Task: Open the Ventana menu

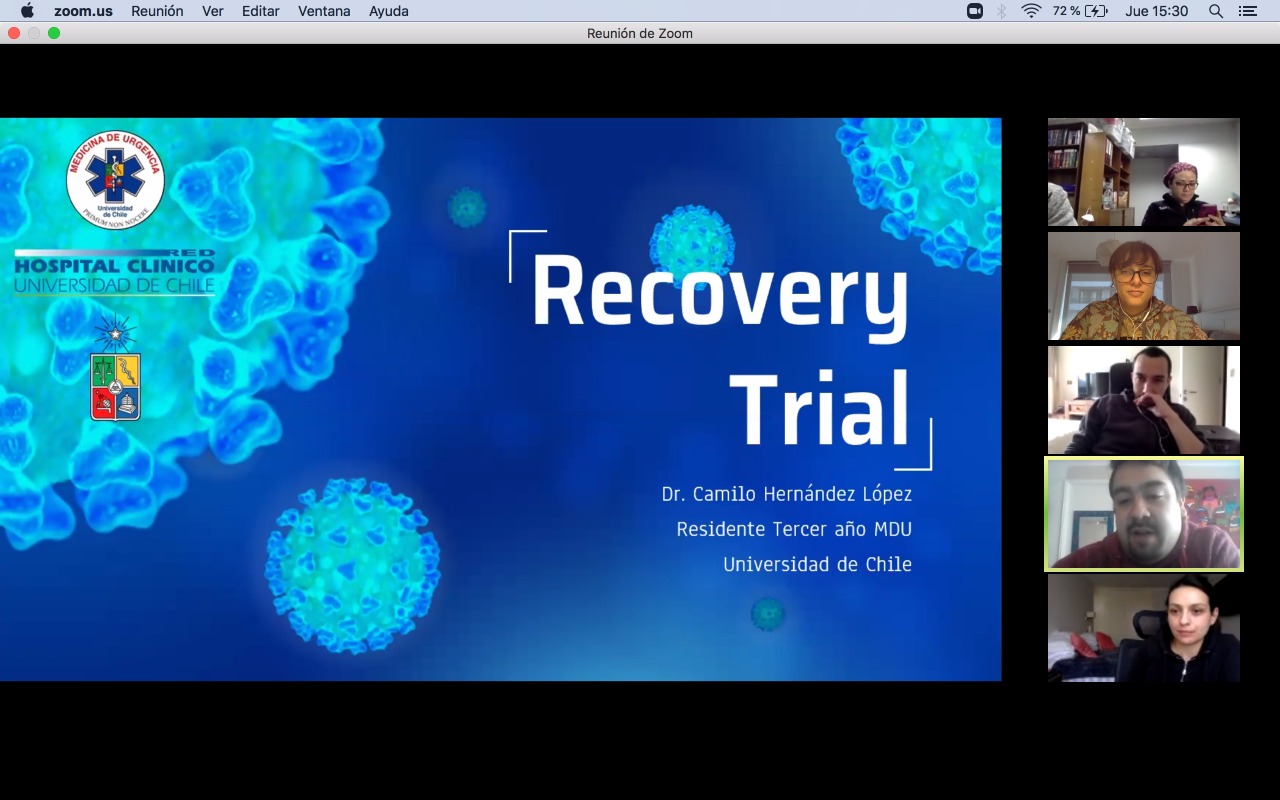Action: coord(324,11)
